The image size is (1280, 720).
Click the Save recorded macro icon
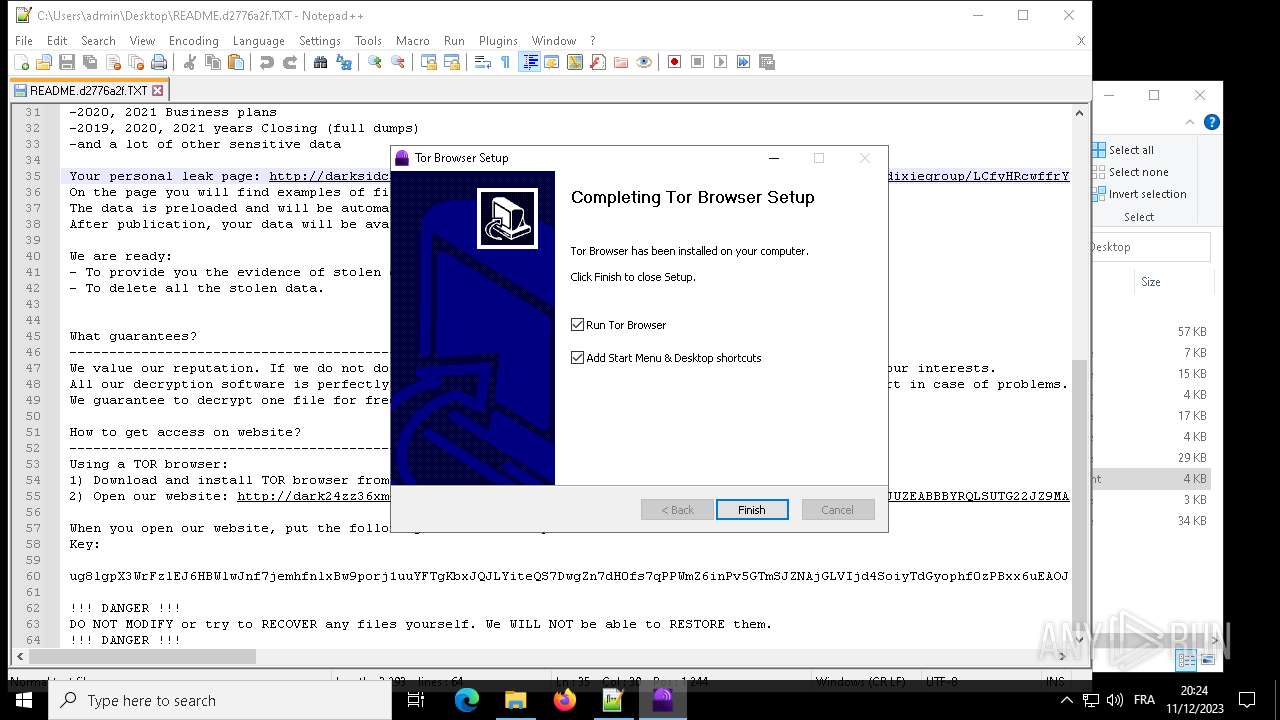(x=767, y=62)
